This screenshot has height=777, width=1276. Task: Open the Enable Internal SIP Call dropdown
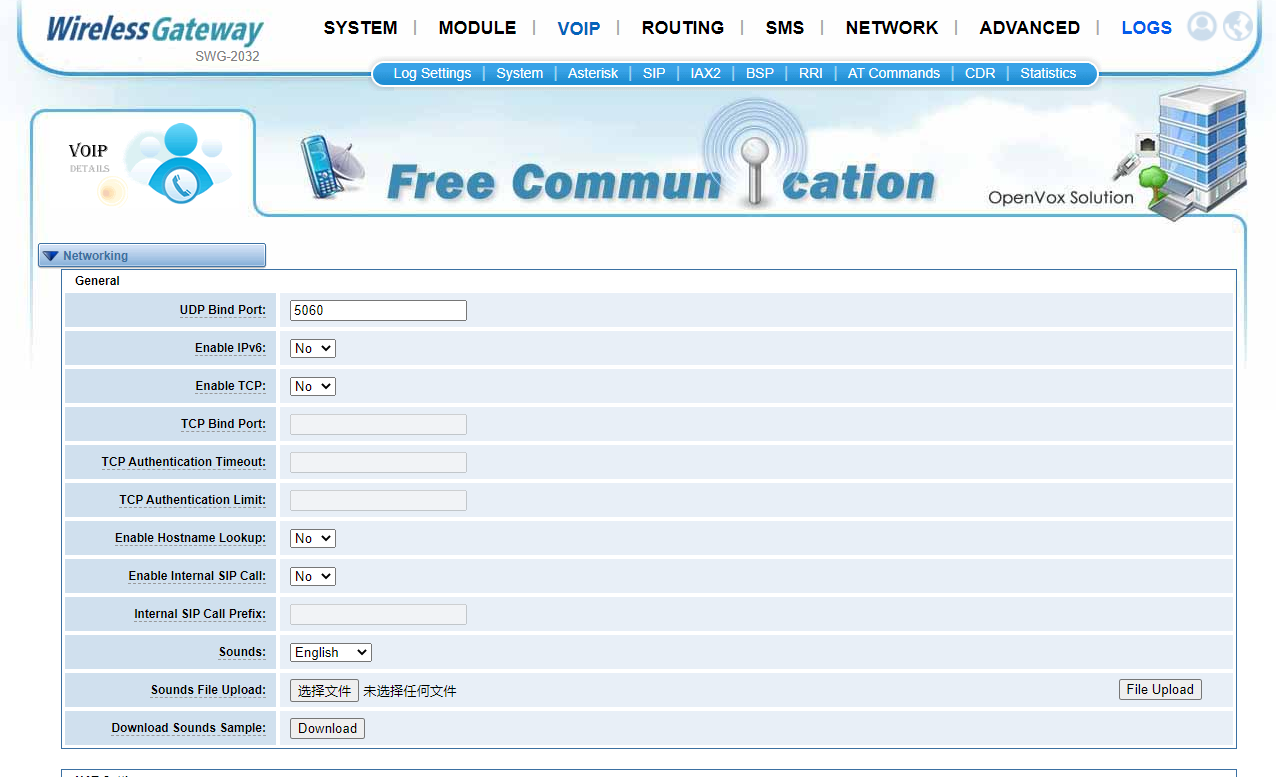tap(313, 576)
